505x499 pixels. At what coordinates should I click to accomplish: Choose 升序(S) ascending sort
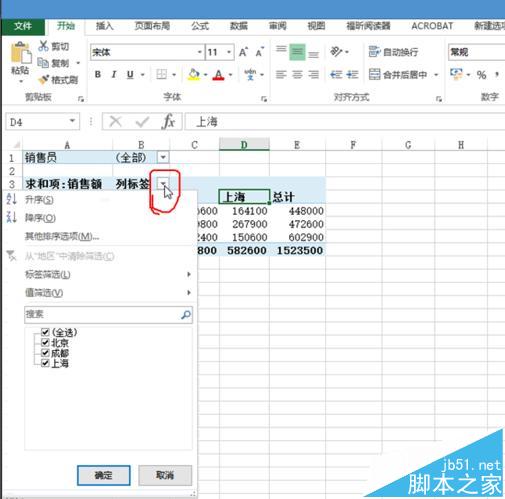pos(100,200)
